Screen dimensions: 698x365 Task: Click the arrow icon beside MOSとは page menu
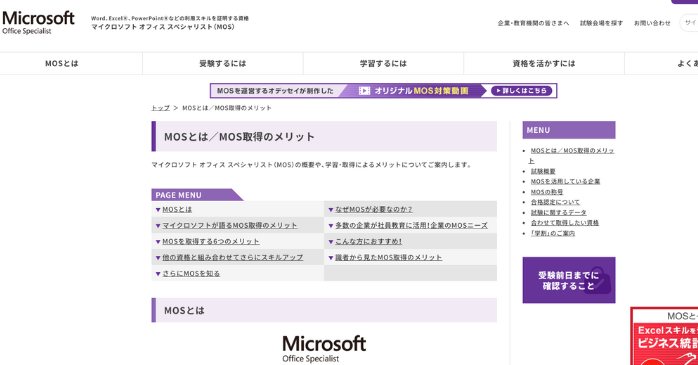158,210
